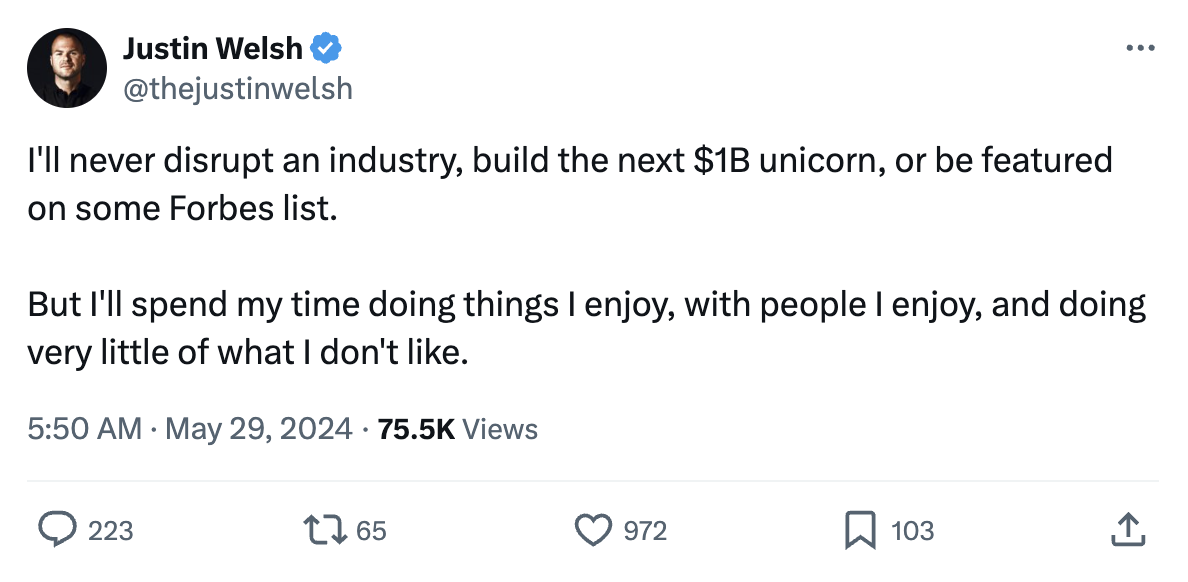The width and height of the screenshot is (1188, 582).
Task: Like the tweet with the heart icon
Action: click(x=595, y=530)
